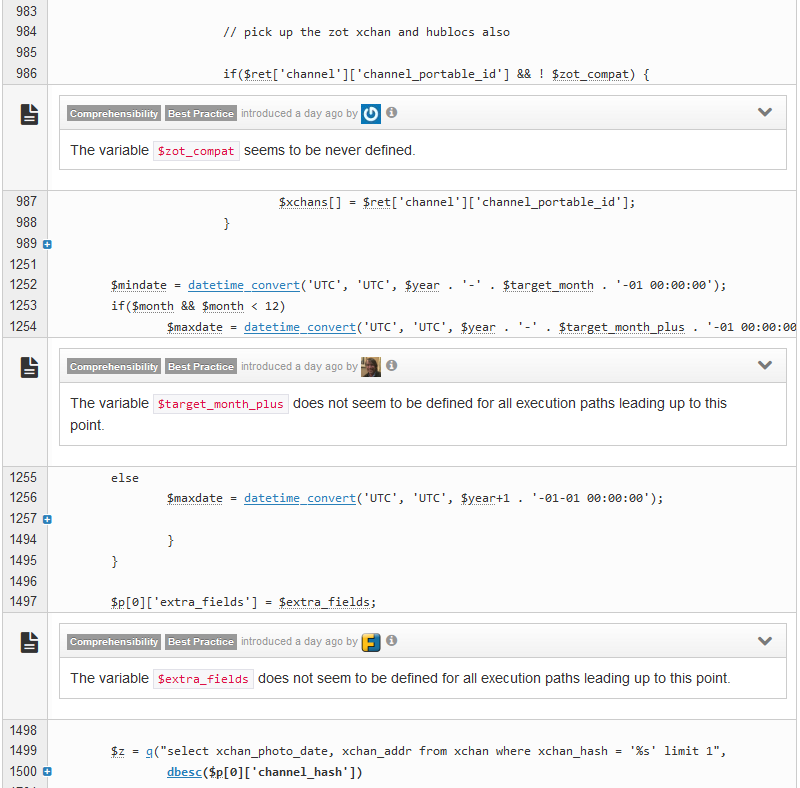Select the Best Practice tag on second issue
Screen dimensions: 800x788
(x=201, y=367)
